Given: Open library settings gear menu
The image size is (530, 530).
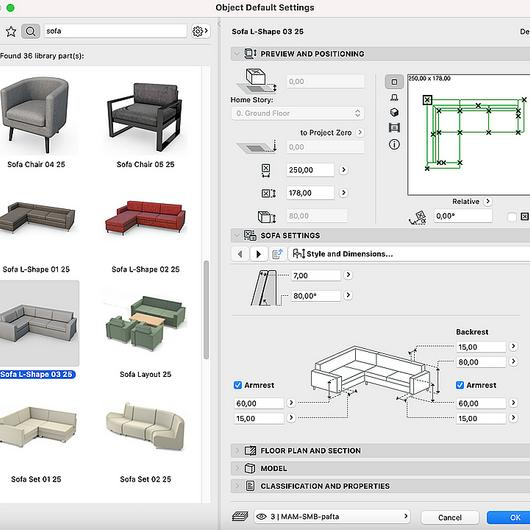Looking at the screenshot, I should [x=200, y=31].
